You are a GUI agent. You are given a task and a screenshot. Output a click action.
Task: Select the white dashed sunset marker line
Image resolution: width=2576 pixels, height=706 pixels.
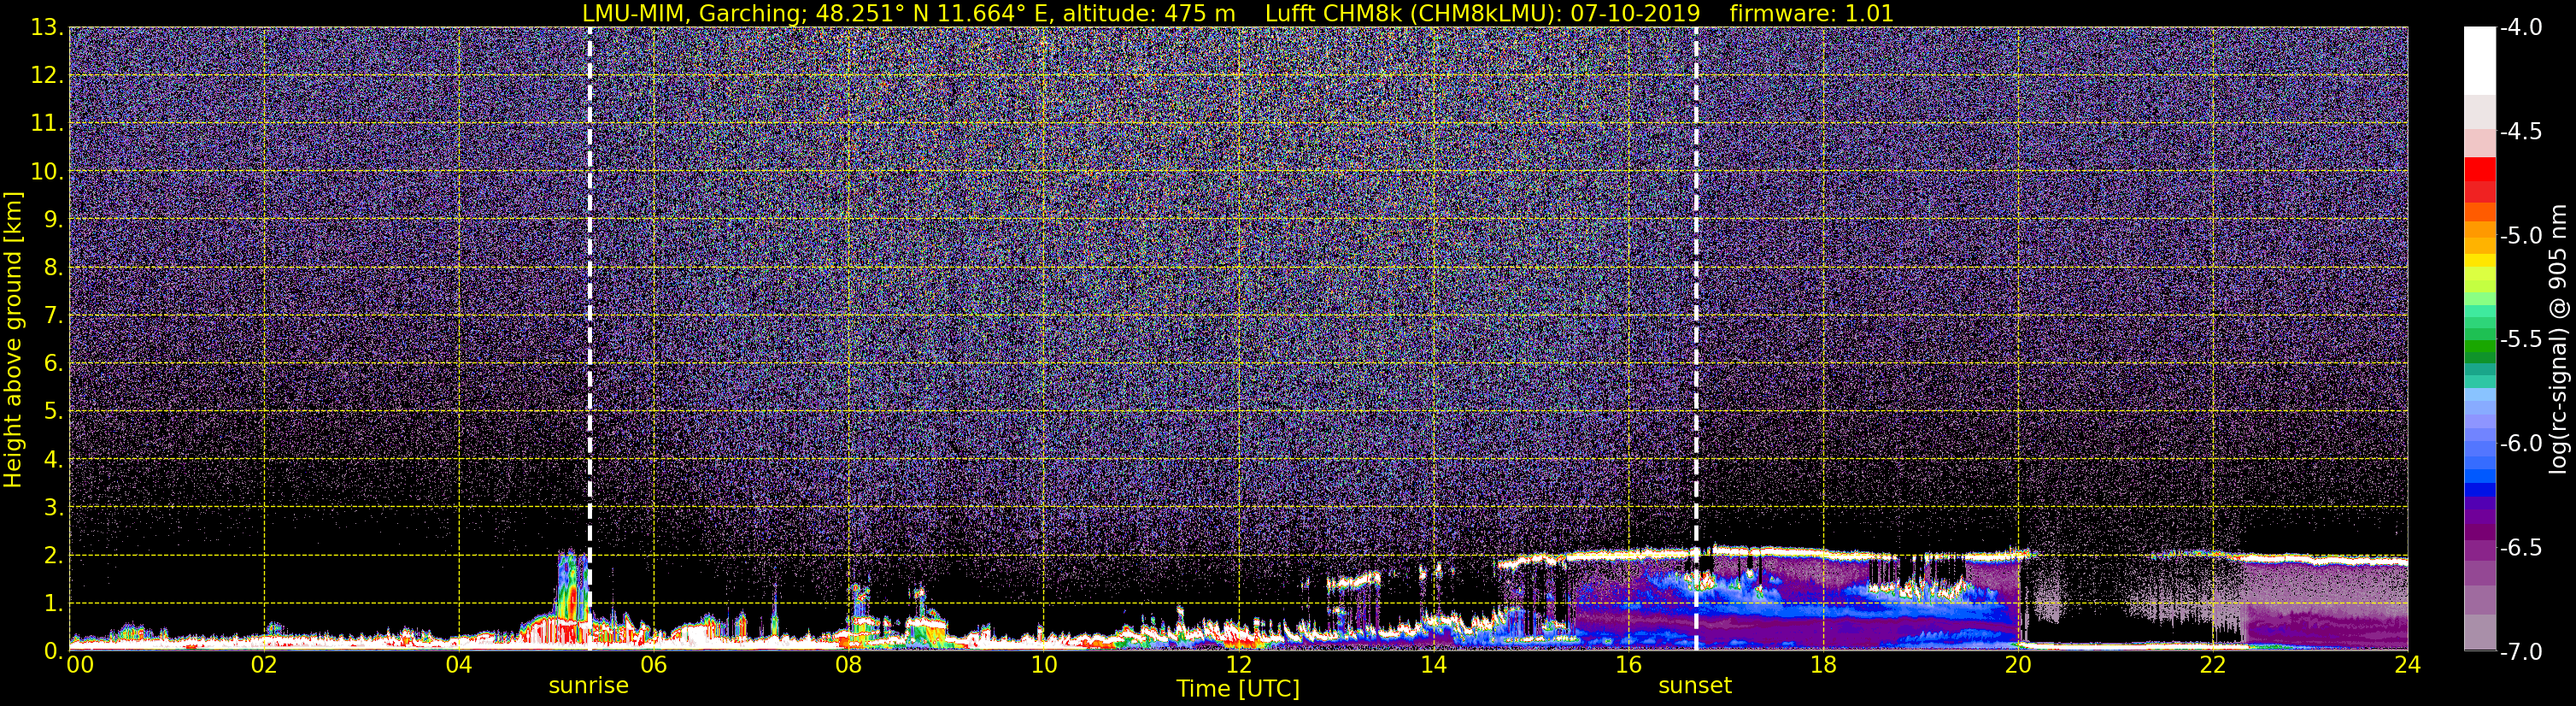click(1696, 339)
